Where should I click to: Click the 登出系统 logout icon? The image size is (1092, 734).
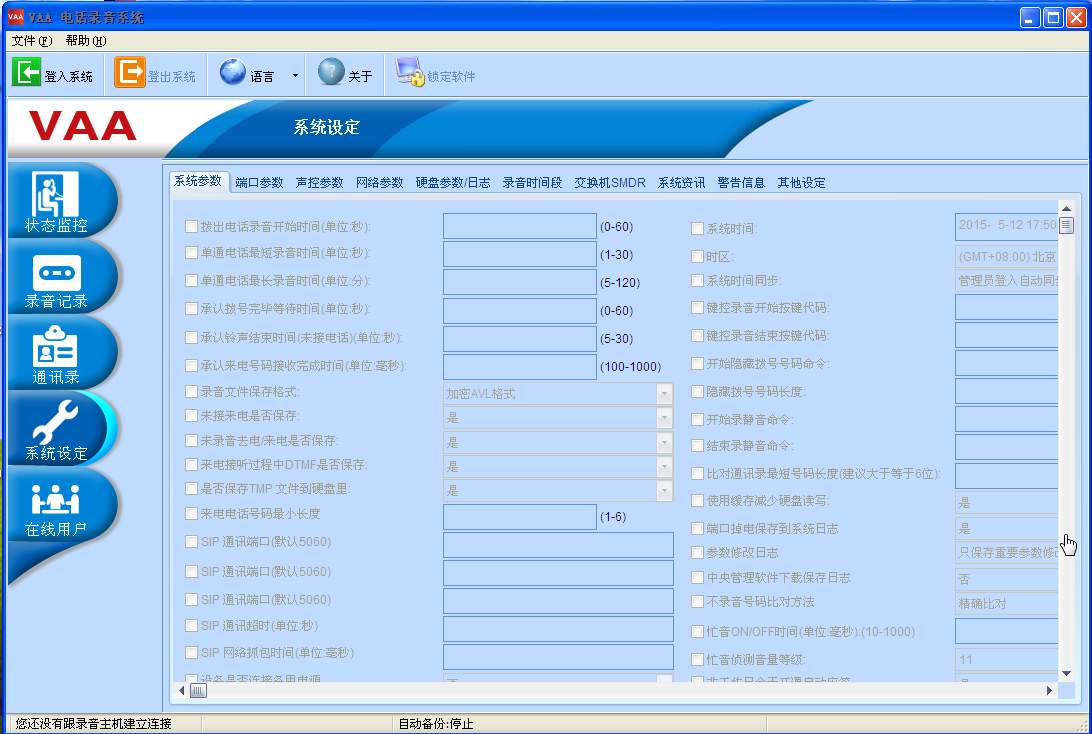point(130,72)
